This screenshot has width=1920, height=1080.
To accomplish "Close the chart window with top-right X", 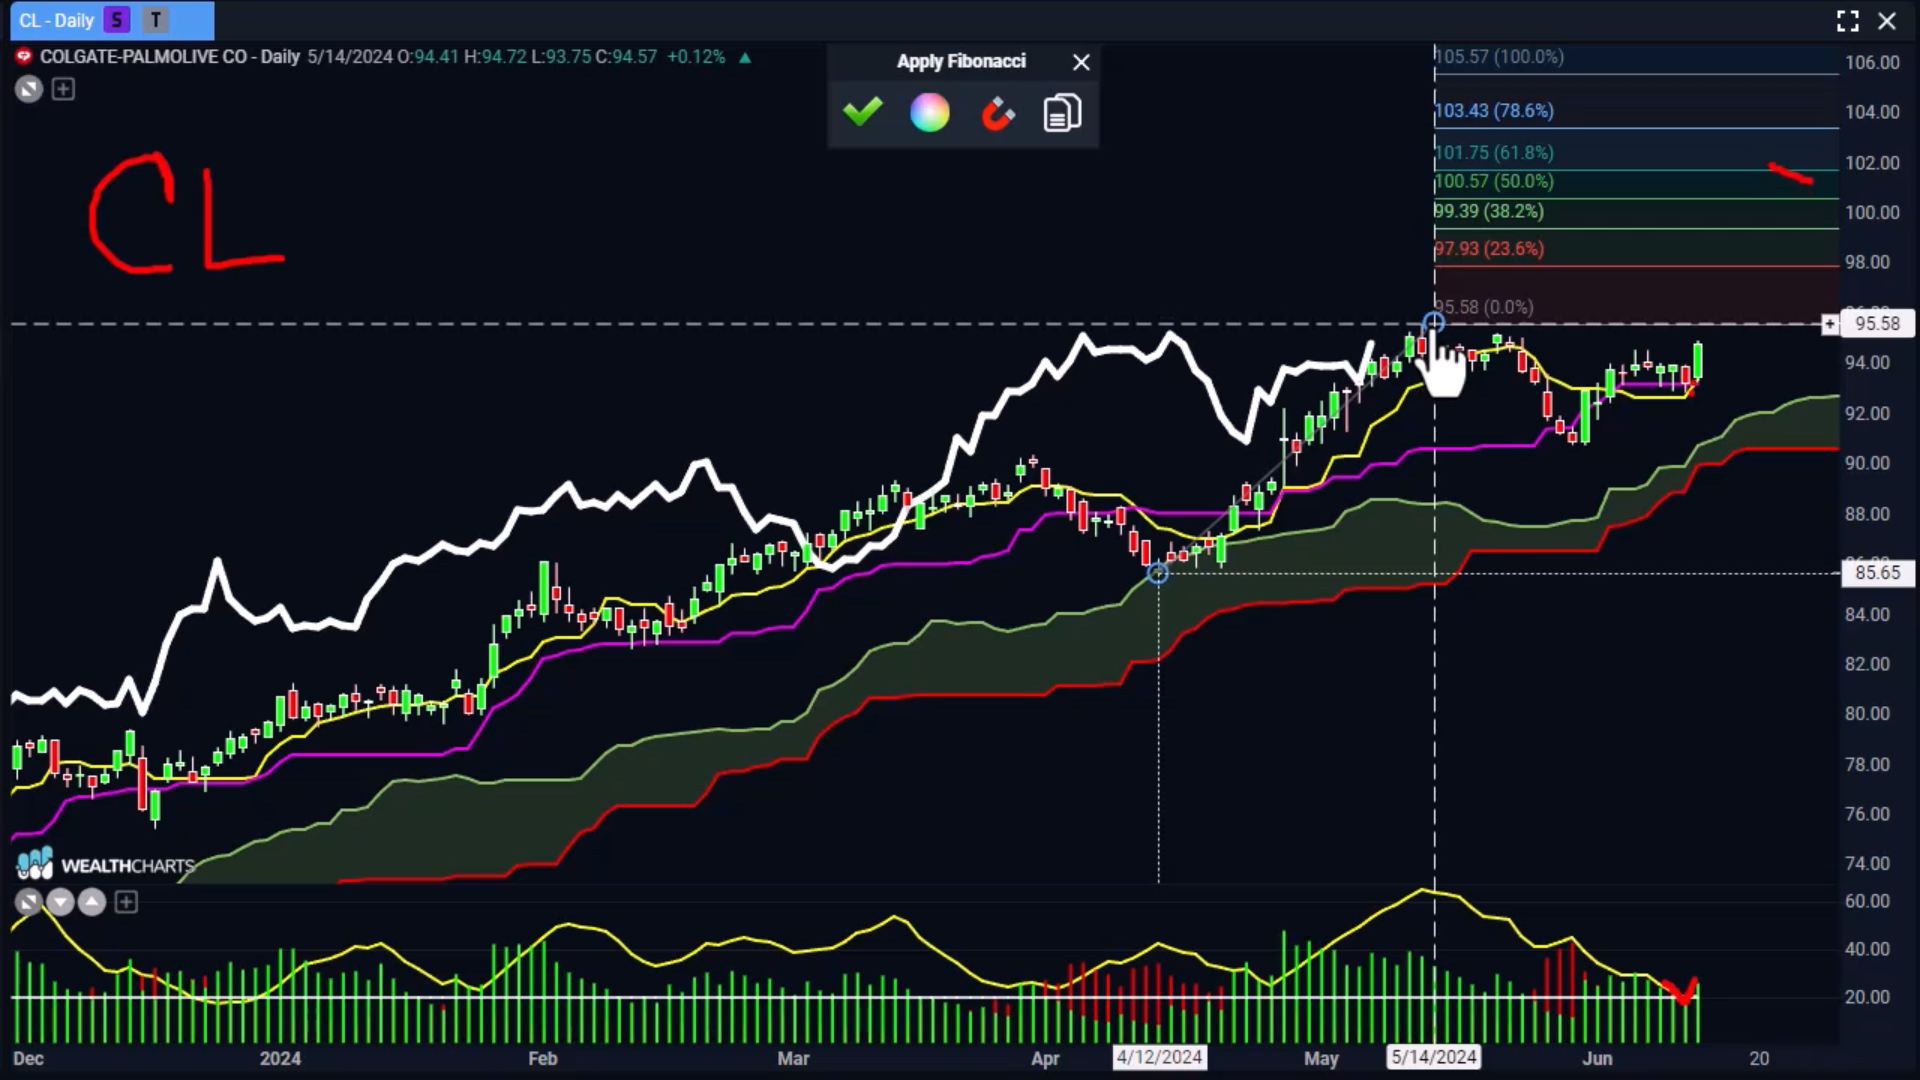I will pyautogui.click(x=1887, y=21).
